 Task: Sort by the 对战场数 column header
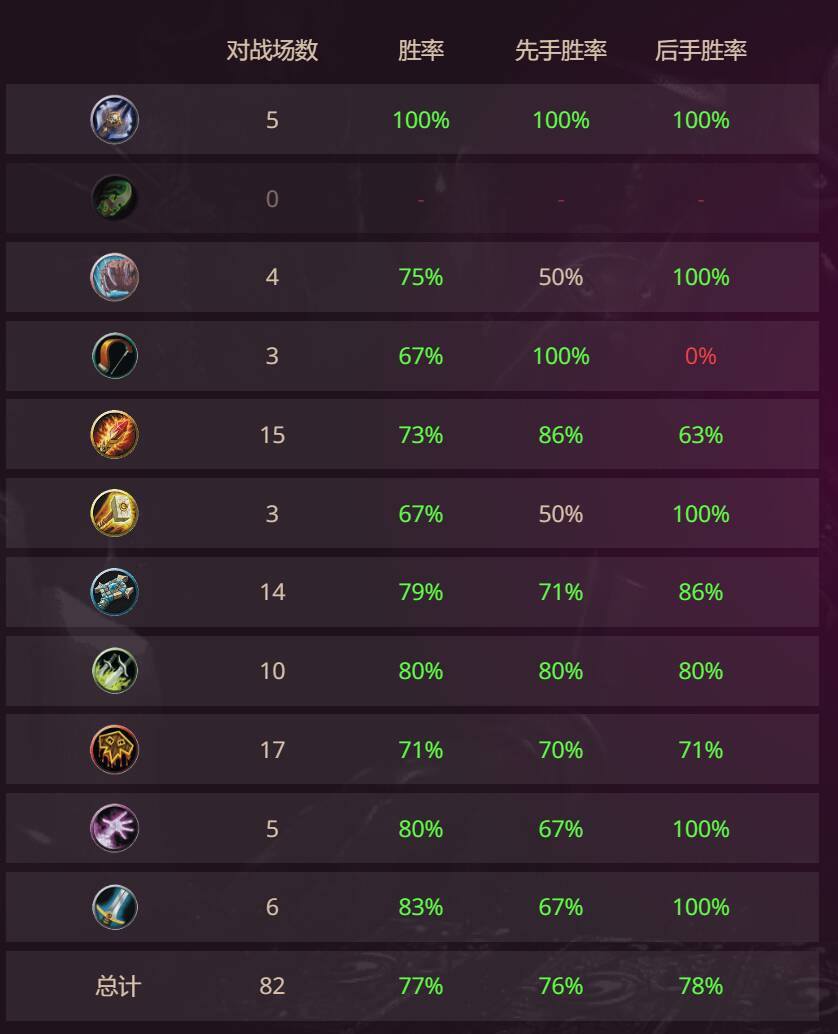click(272, 50)
